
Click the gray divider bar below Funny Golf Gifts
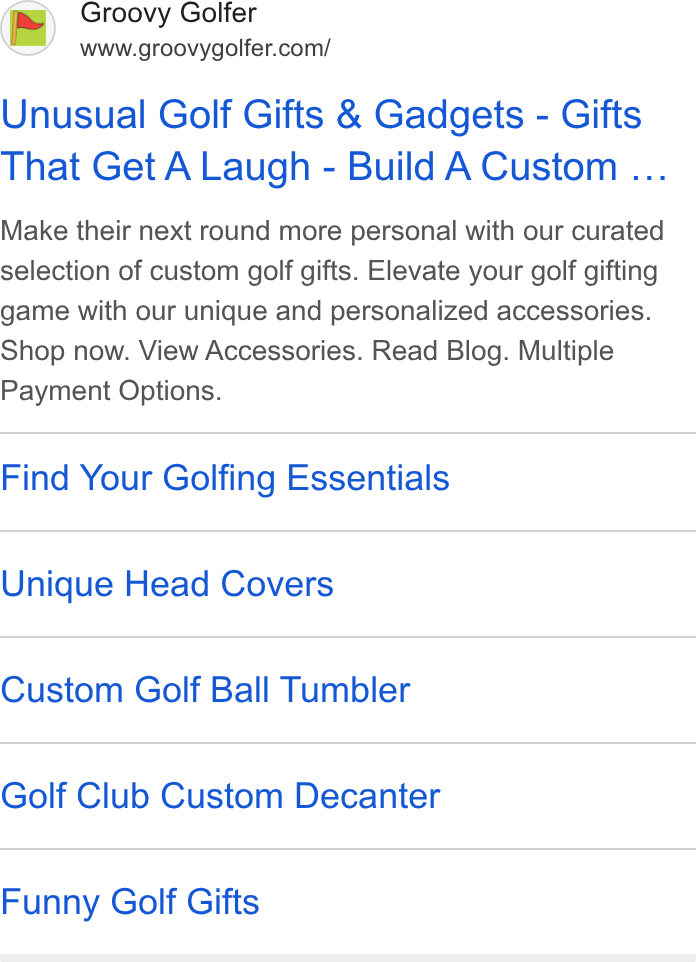(x=348, y=958)
